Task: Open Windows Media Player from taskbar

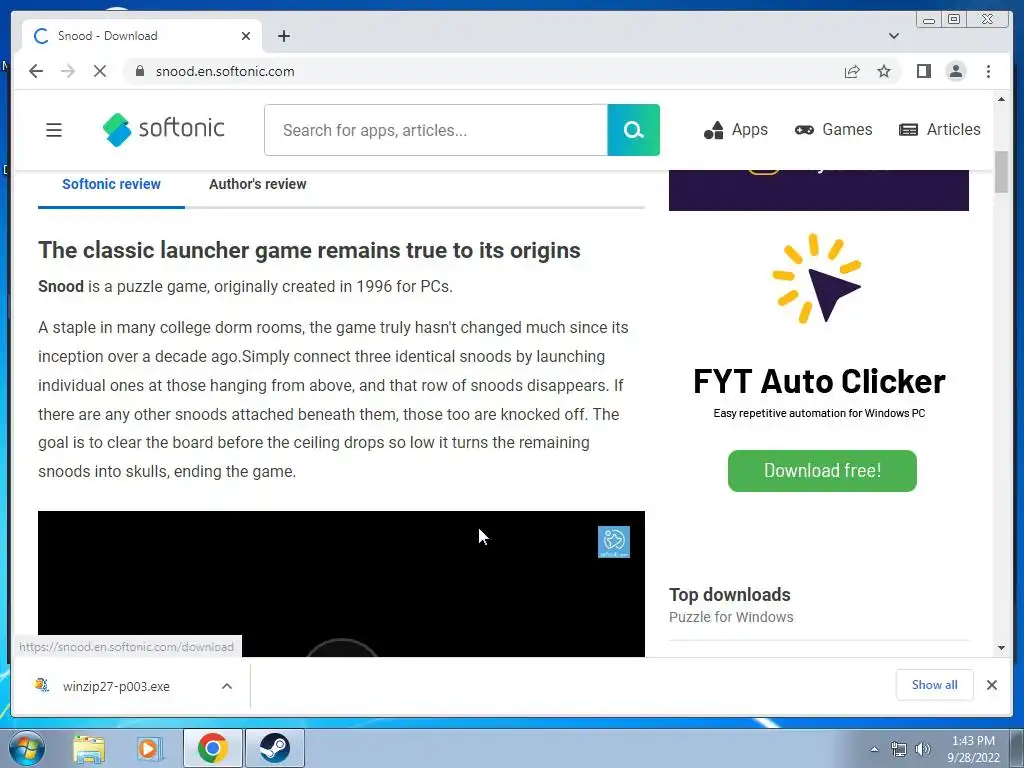Action: pos(150,748)
